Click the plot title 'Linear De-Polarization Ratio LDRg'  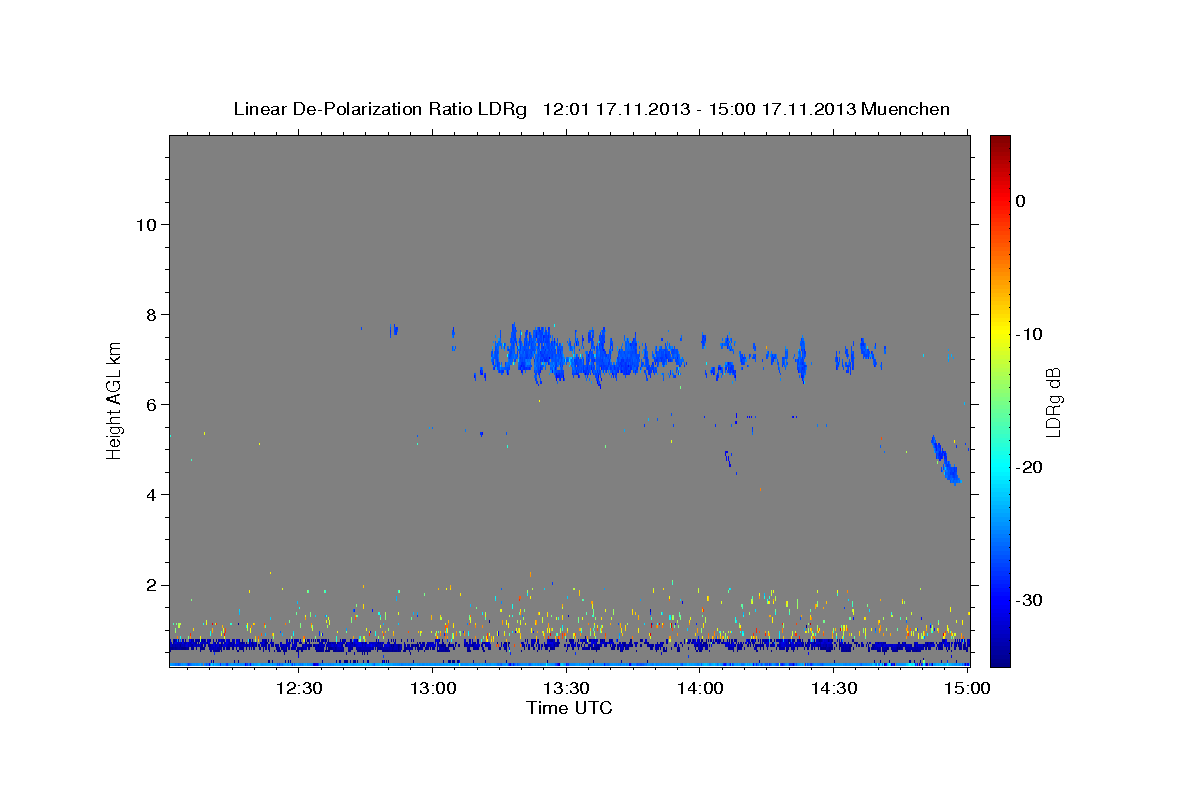380,109
